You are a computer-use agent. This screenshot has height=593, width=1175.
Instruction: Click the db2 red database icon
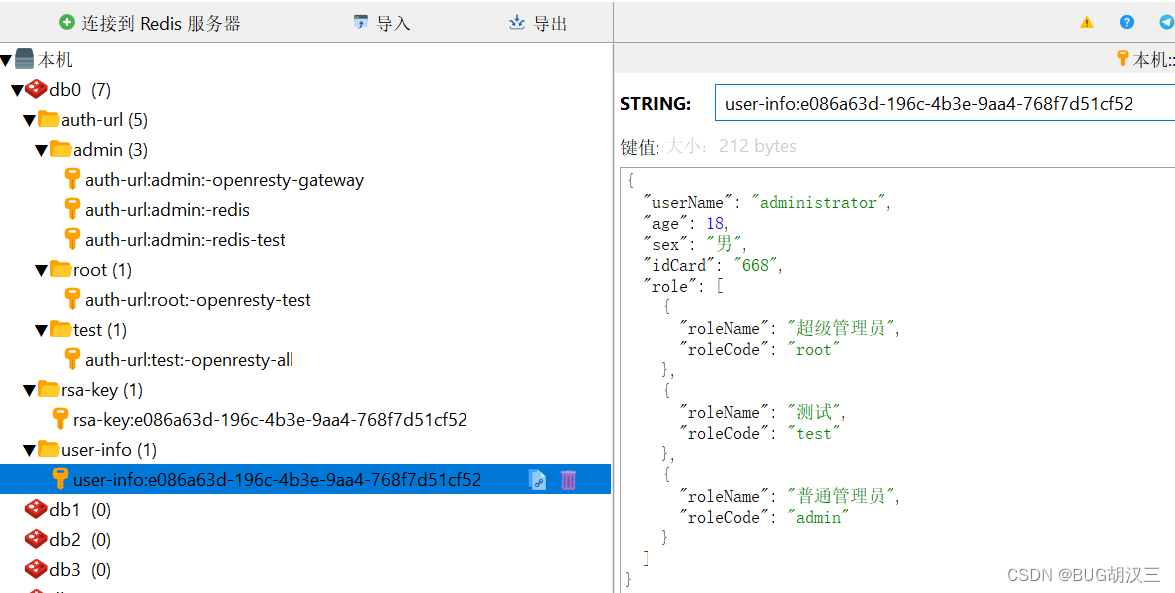[36, 539]
